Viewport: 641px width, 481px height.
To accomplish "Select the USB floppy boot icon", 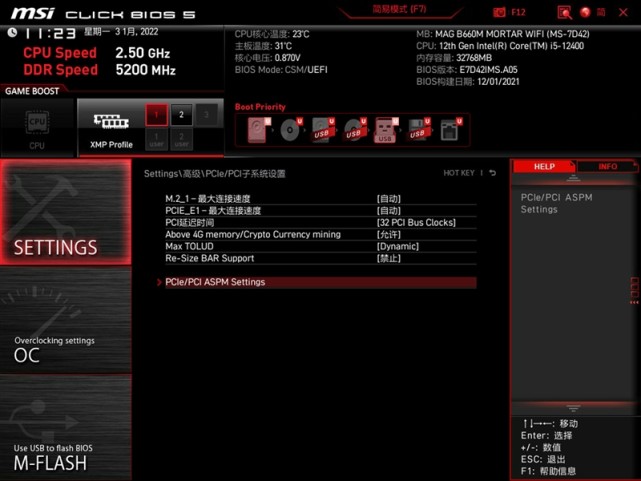I will click(x=418, y=130).
